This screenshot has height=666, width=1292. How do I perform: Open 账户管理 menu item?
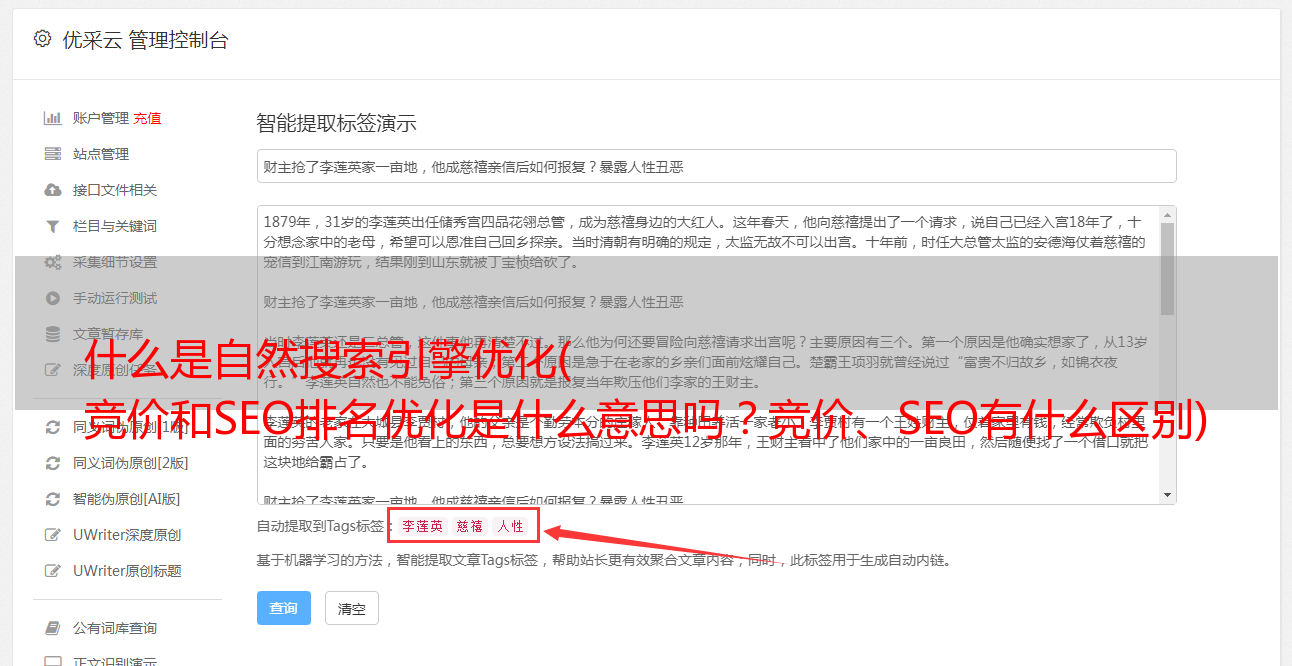pyautogui.click(x=101, y=118)
